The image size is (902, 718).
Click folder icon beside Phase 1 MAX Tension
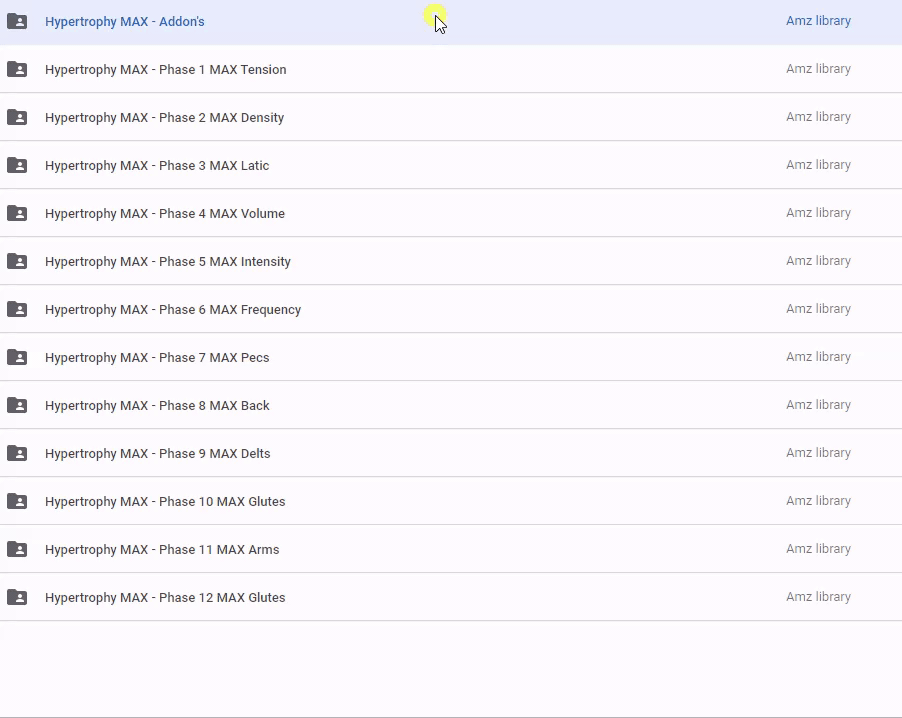[17, 69]
